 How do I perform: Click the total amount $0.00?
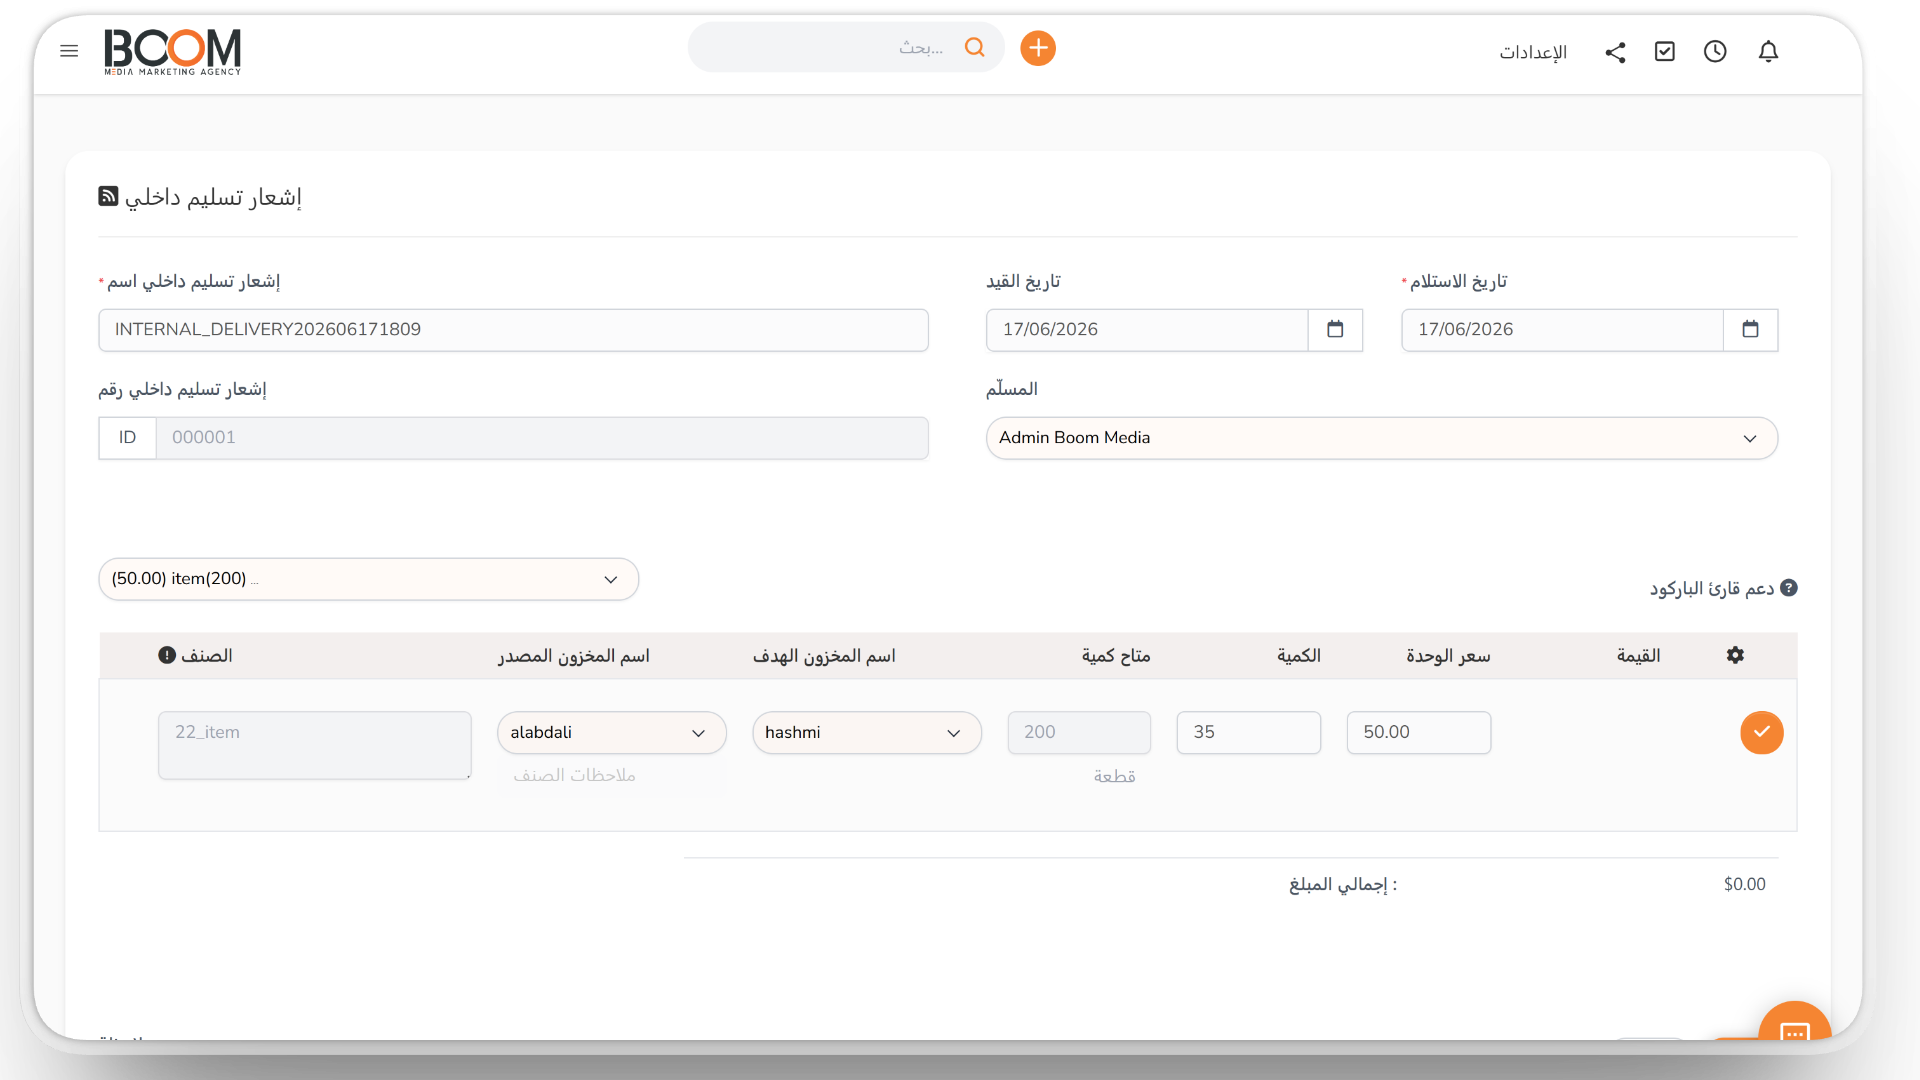(1745, 885)
